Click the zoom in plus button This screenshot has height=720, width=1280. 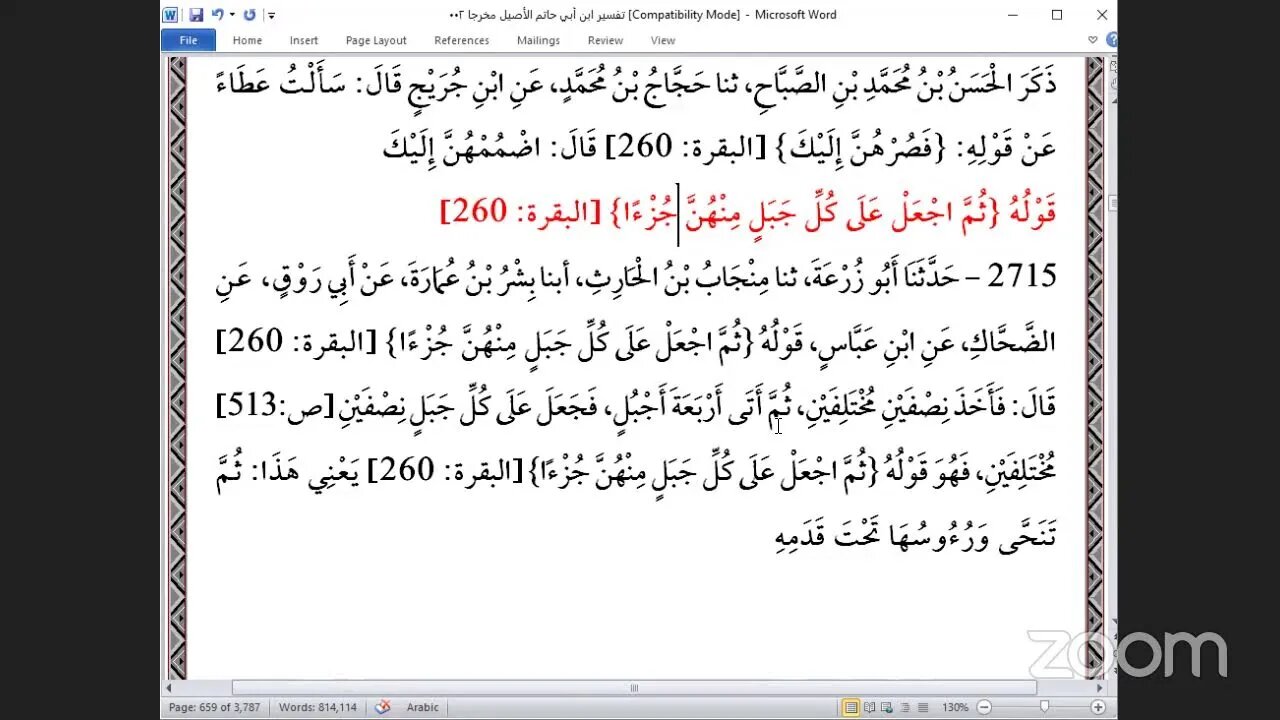point(1100,707)
